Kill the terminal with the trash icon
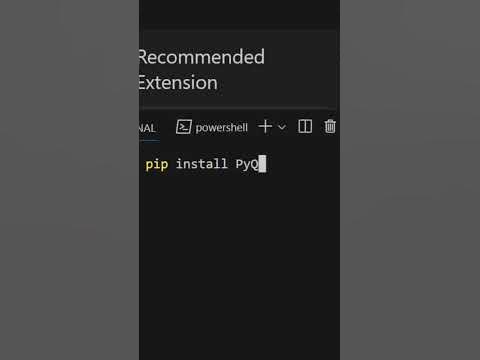 click(330, 127)
